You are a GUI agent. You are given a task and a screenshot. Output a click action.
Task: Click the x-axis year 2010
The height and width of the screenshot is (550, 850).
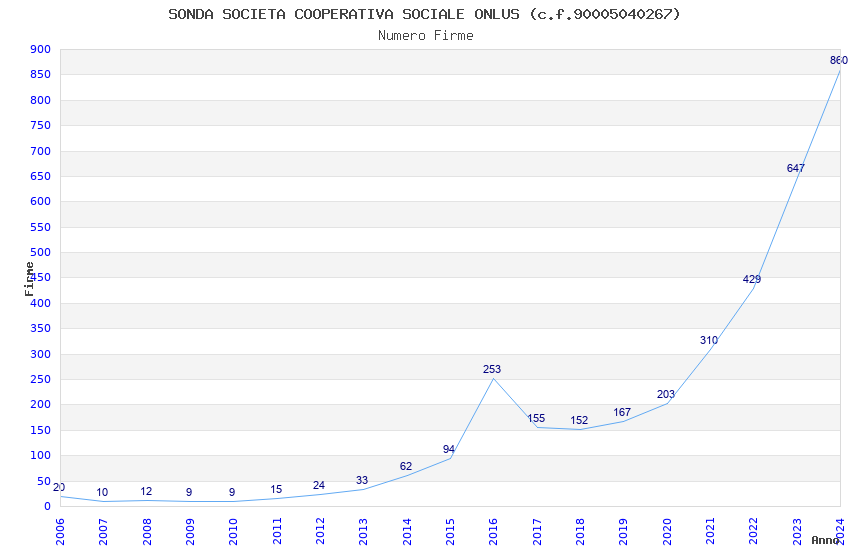(233, 531)
